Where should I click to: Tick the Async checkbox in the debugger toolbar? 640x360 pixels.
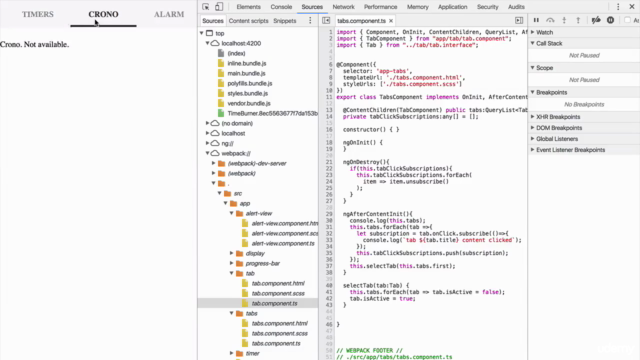(x=627, y=20)
